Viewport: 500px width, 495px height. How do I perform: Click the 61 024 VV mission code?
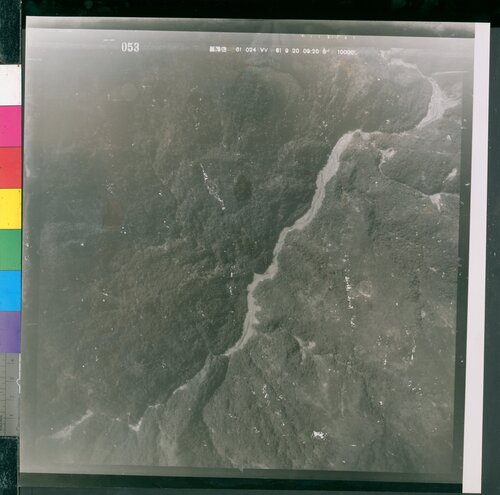[x=252, y=50]
